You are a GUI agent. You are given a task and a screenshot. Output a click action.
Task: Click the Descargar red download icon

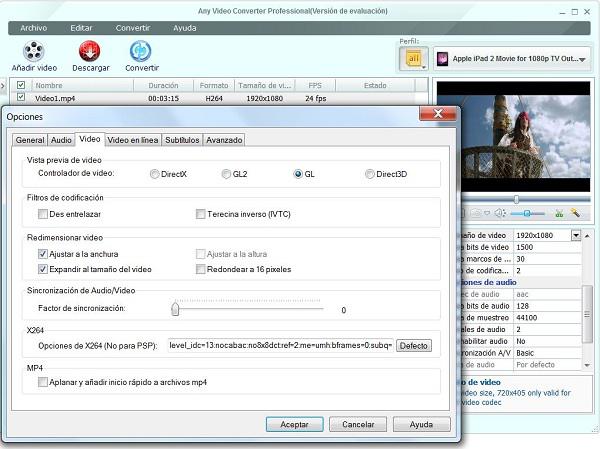click(90, 51)
